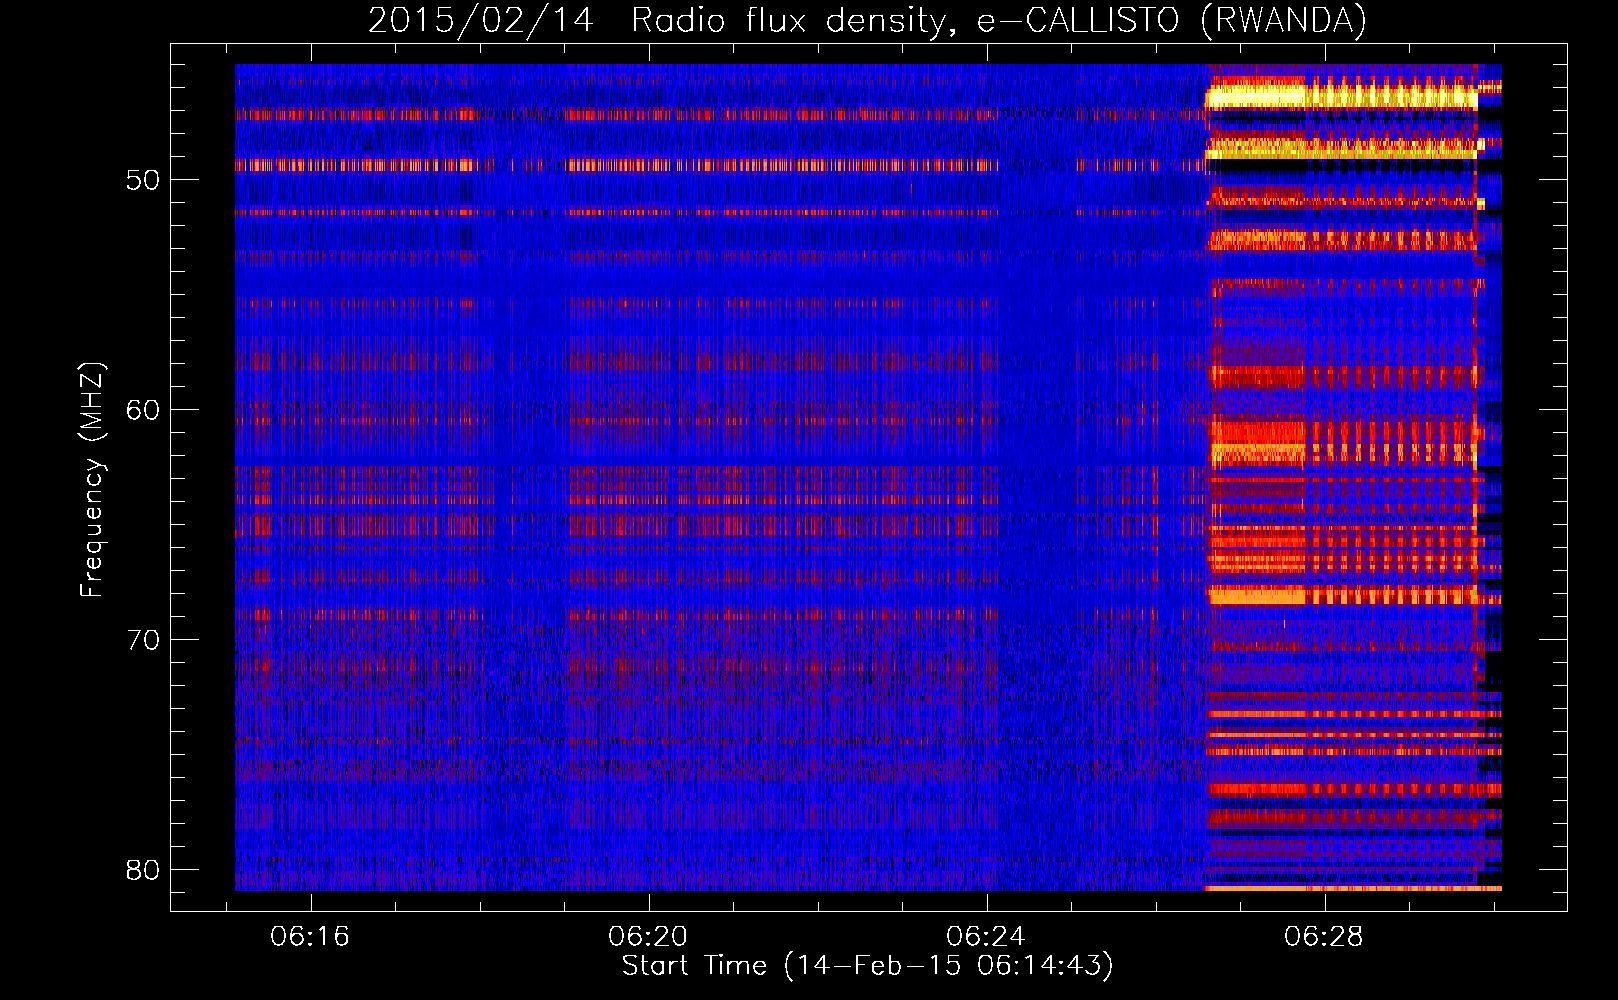
Task: Click the 06:28 time tick label
Action: point(1324,937)
